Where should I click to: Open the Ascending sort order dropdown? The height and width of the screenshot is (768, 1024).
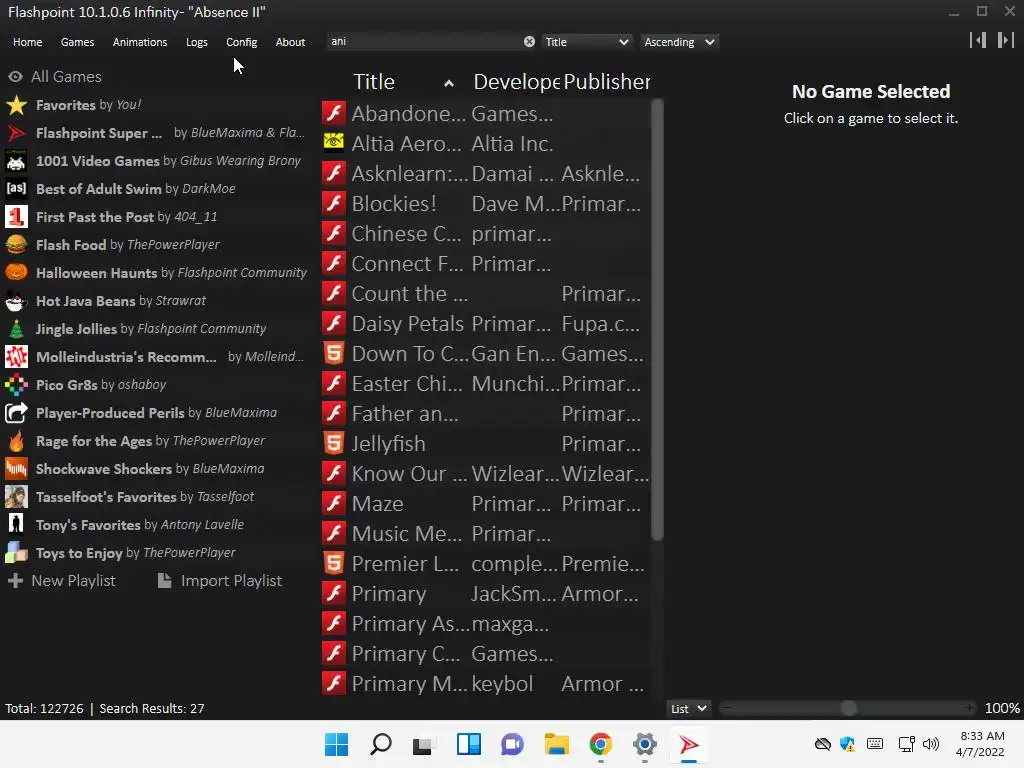pyautogui.click(x=679, y=42)
